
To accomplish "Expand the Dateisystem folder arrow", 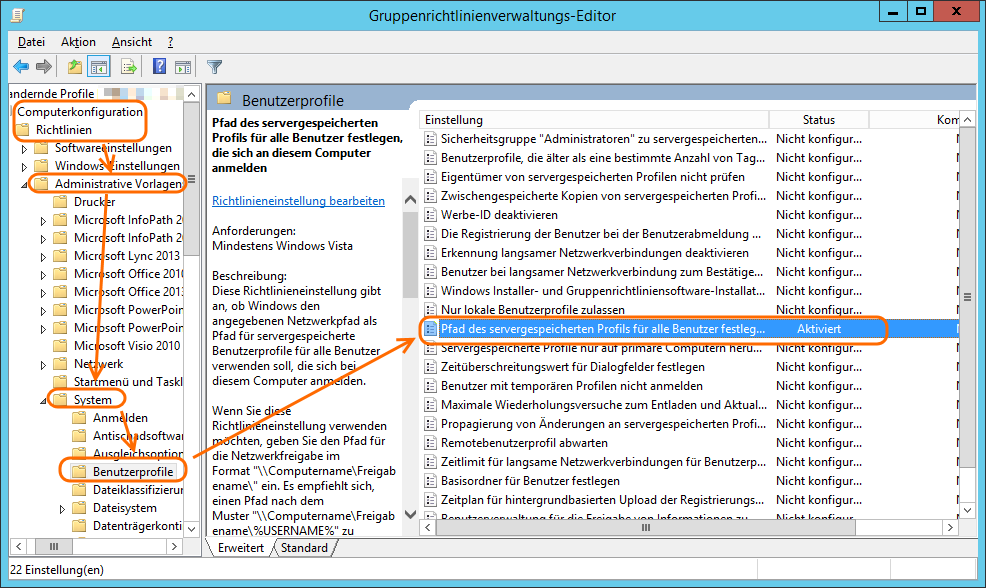I will (x=63, y=508).
